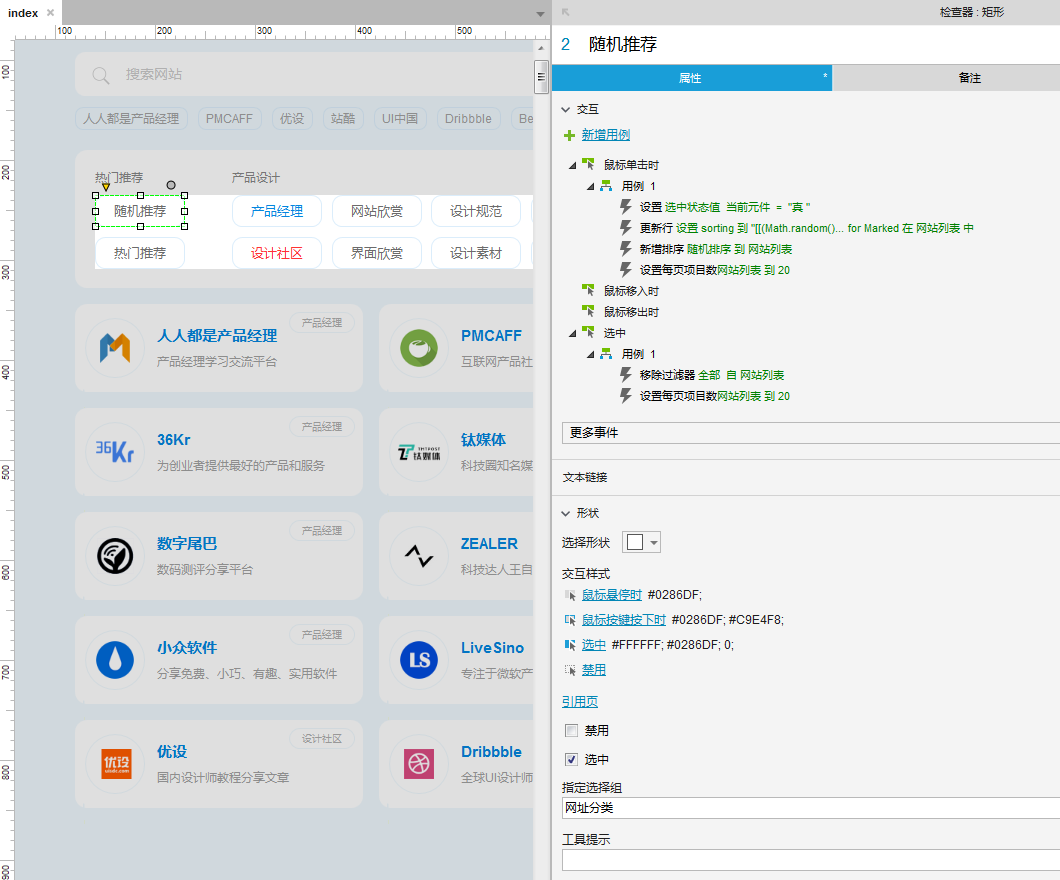Open the 鼠标悬停时 style link

click(x=612, y=595)
